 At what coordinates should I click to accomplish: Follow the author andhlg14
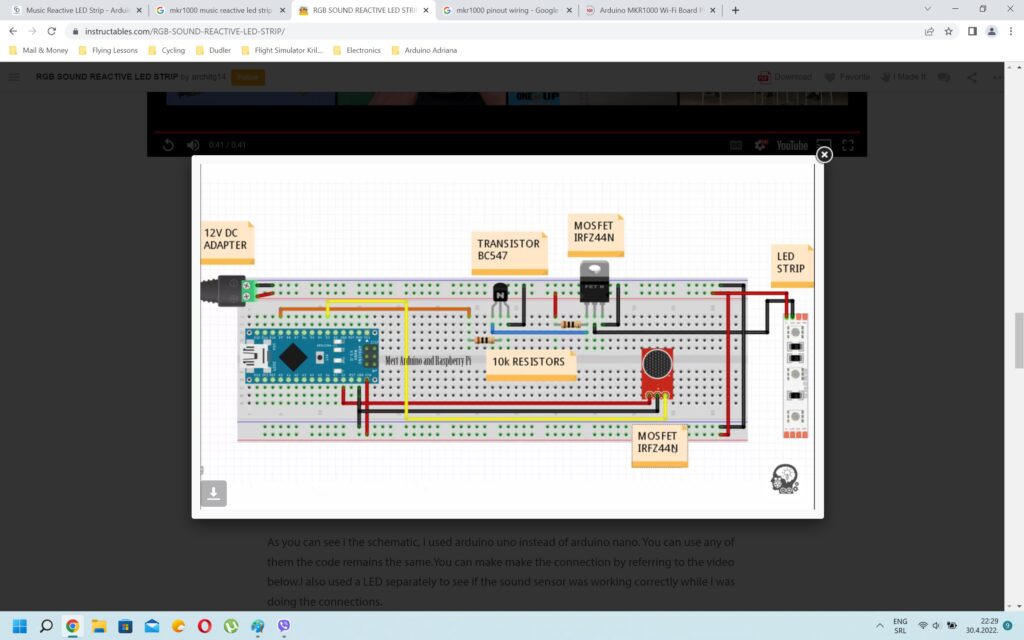246,76
